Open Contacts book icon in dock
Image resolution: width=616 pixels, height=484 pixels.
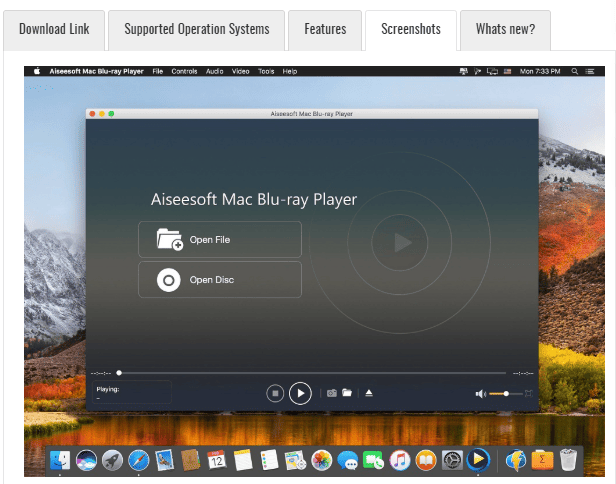click(x=191, y=460)
